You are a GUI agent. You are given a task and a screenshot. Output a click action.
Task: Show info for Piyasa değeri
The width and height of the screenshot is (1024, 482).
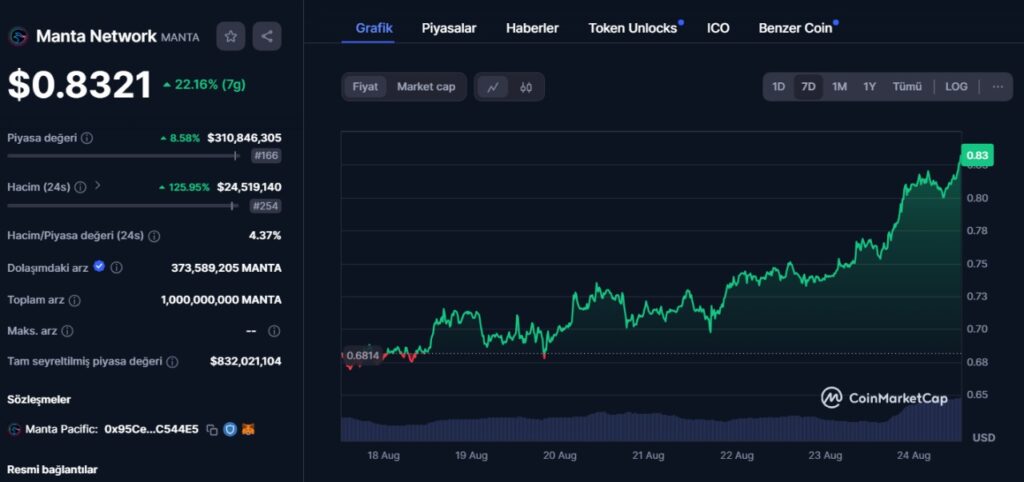point(87,138)
